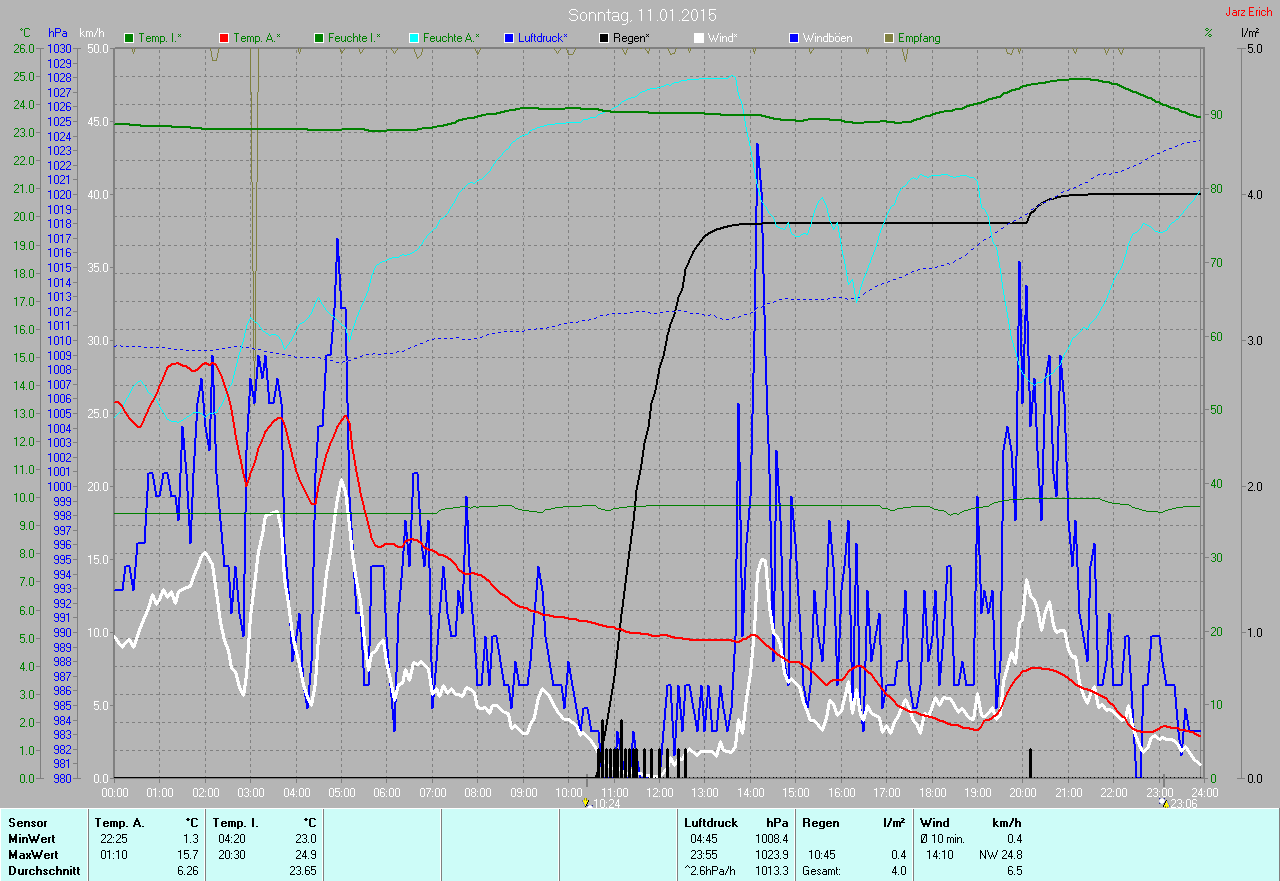Click the Sensor column header in table
1280x881 pixels.
(x=27, y=823)
